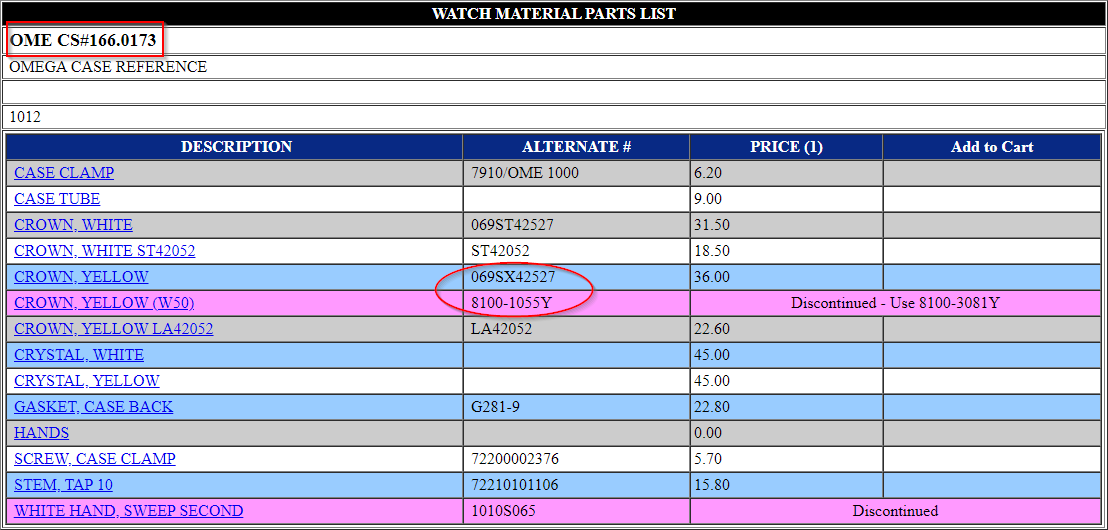Click the OMEGA CASE REFERENCE text
The height and width of the screenshot is (530, 1108).
pyautogui.click(x=108, y=67)
